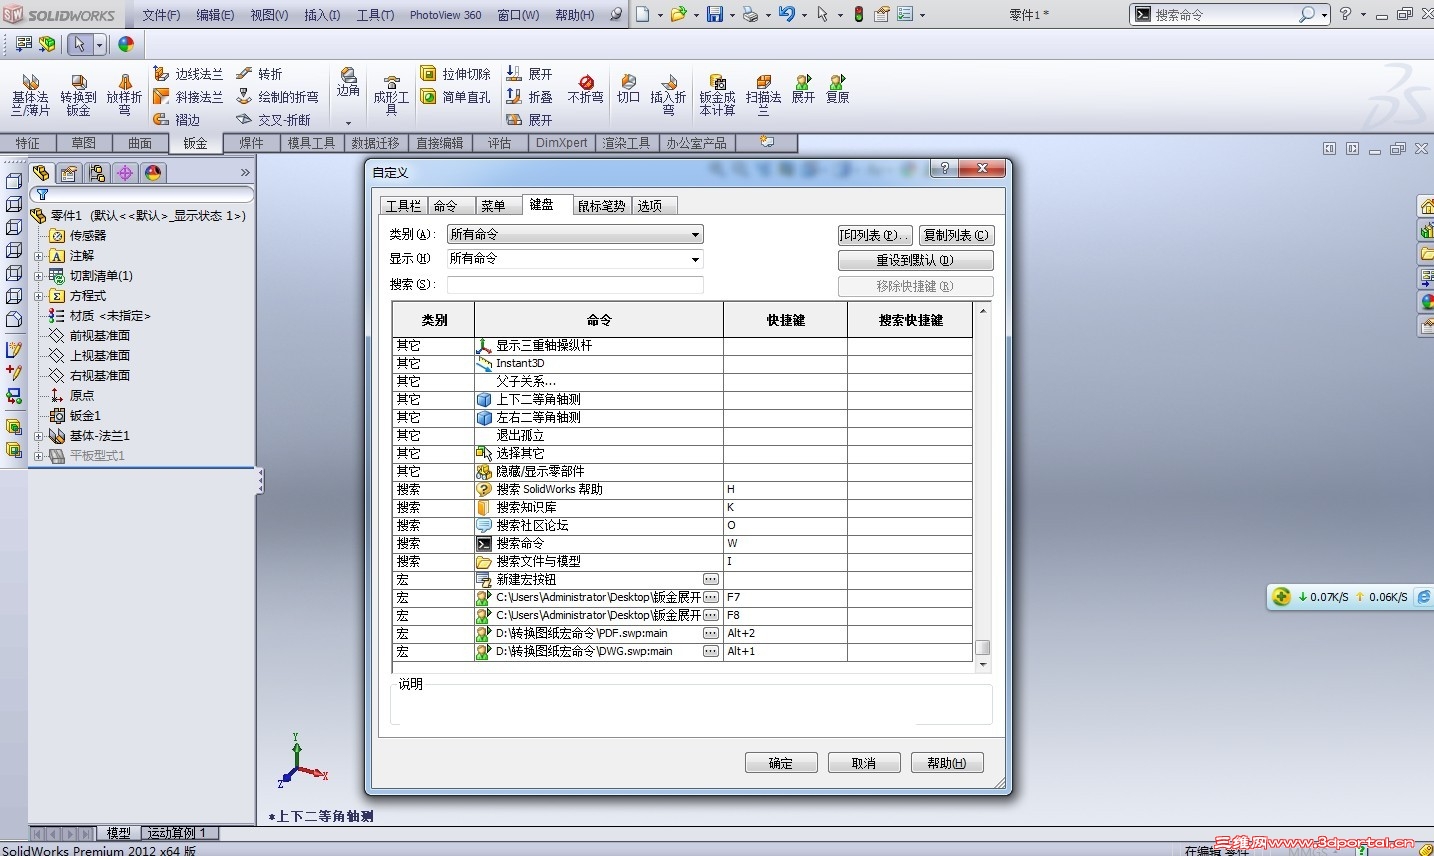The width and height of the screenshot is (1434, 856).
Task: Expand the 边角 corner dropdown arrow
Action: point(348,123)
